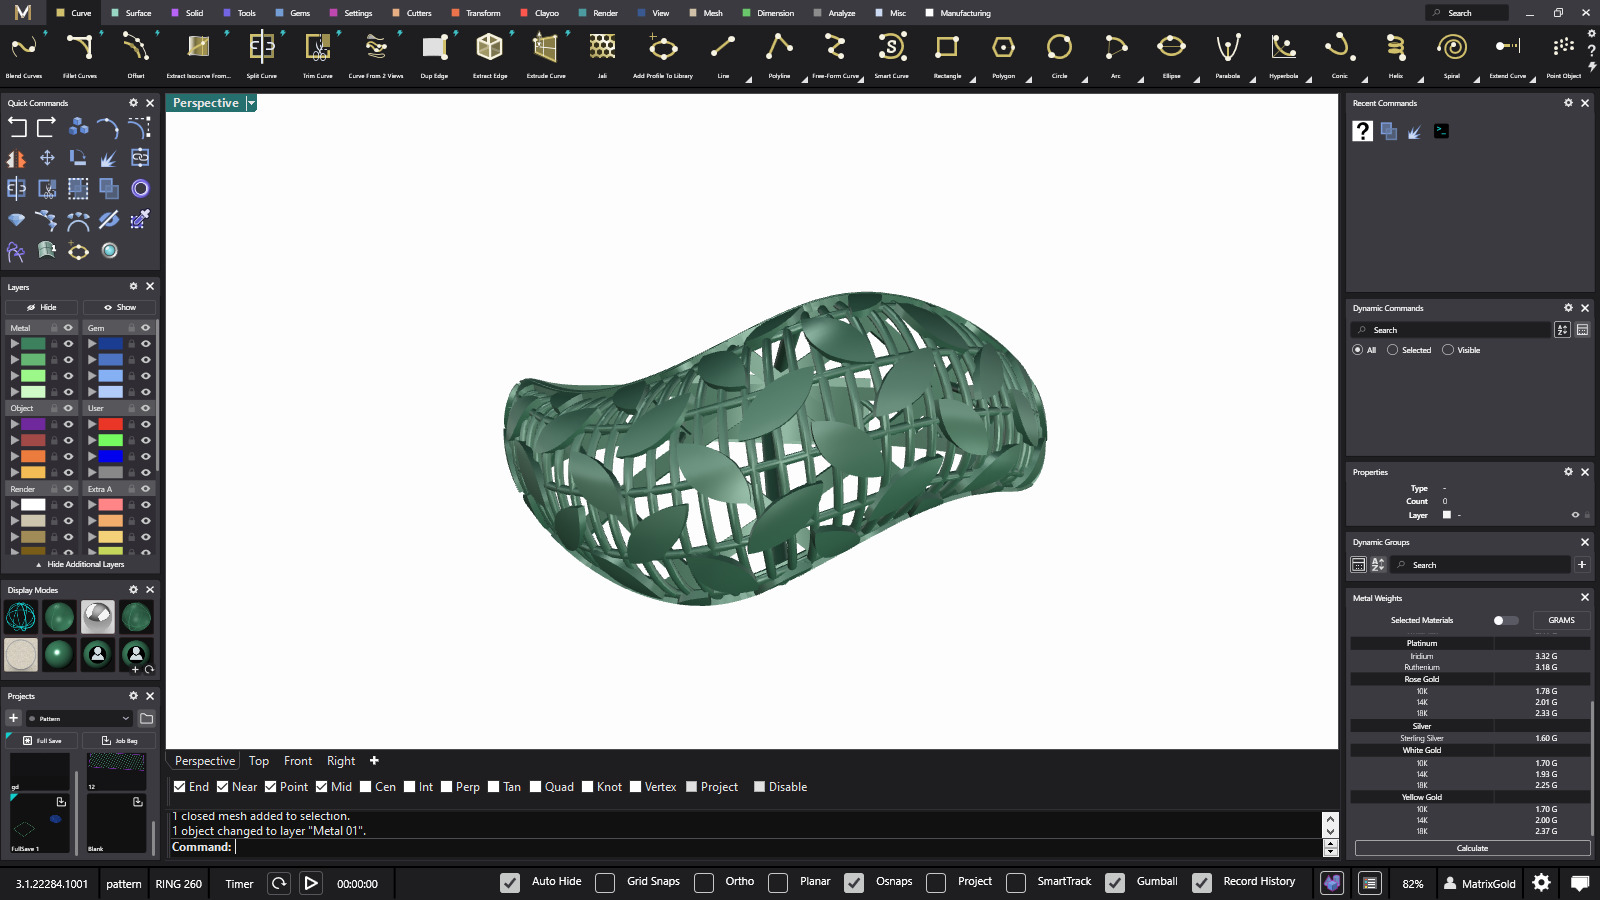Open settings gear in status bar
This screenshot has width=1600, height=900.
point(1541,883)
